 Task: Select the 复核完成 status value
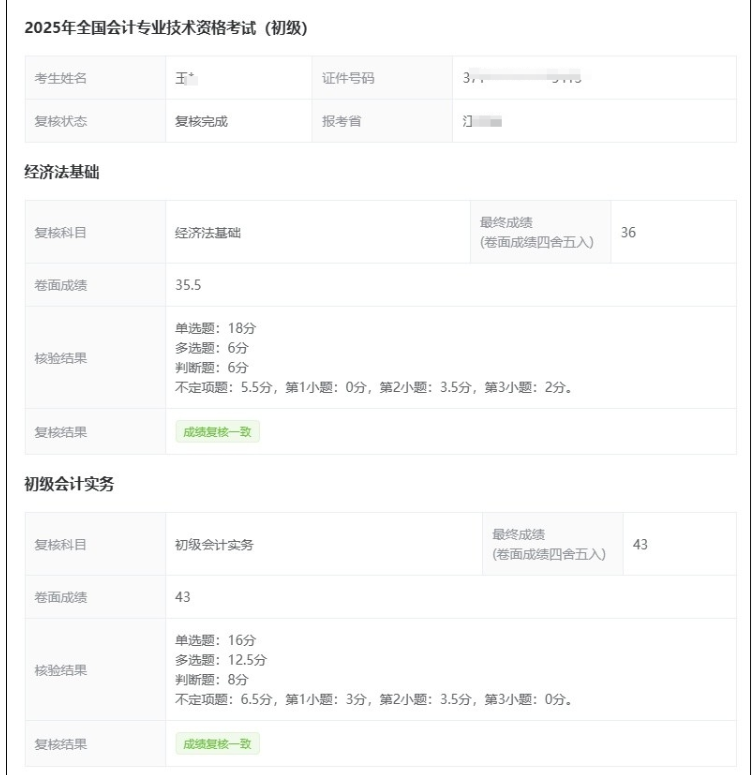(x=204, y=122)
